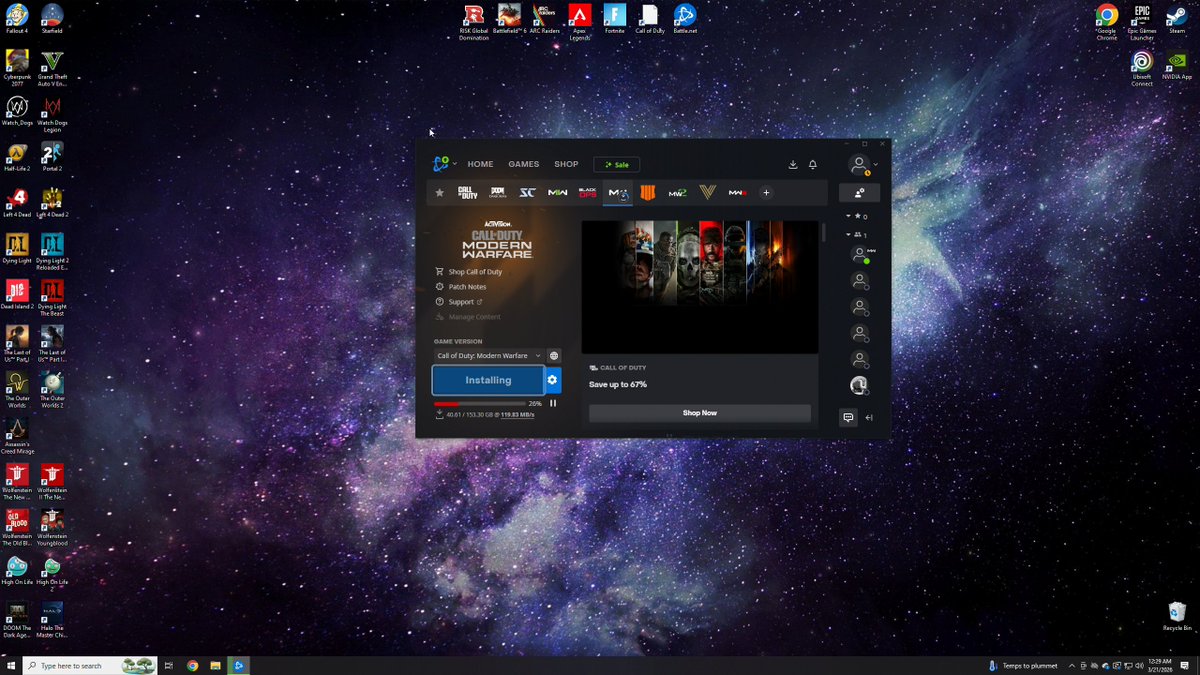Open File Explorer from the taskbar
1200x675 pixels.
pos(215,665)
